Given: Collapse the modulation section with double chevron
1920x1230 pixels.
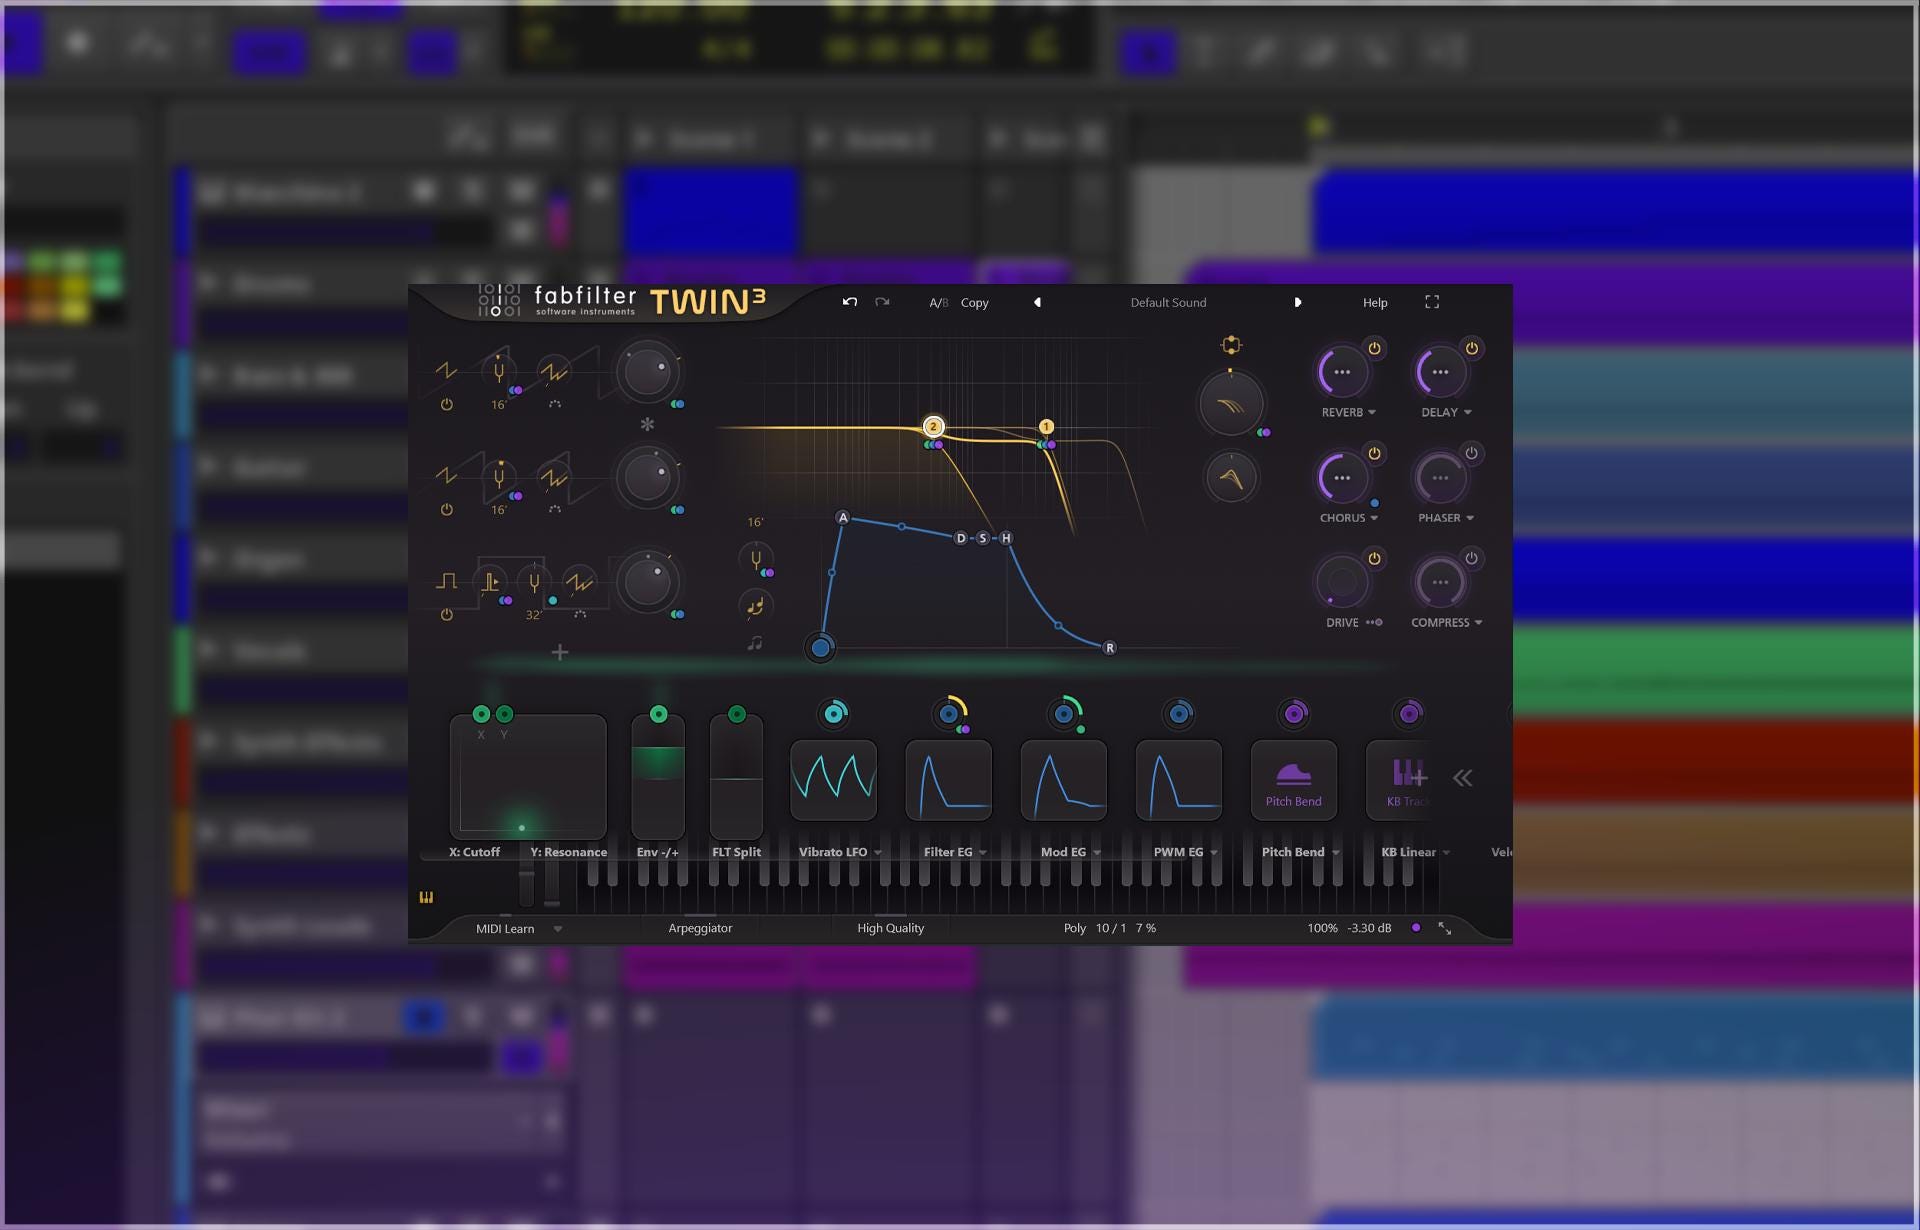Looking at the screenshot, I should (1462, 778).
